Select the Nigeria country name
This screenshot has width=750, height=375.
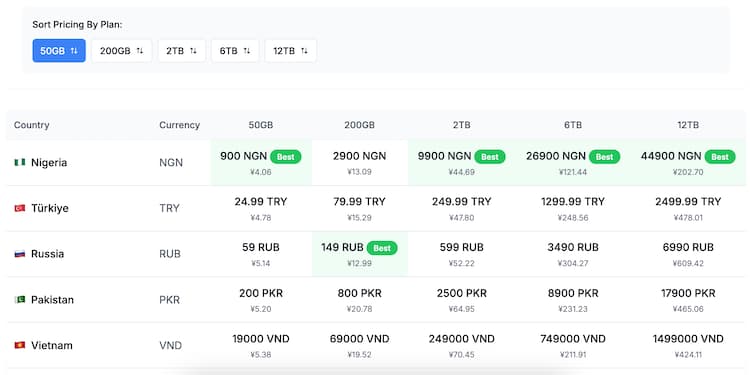[x=49, y=163]
